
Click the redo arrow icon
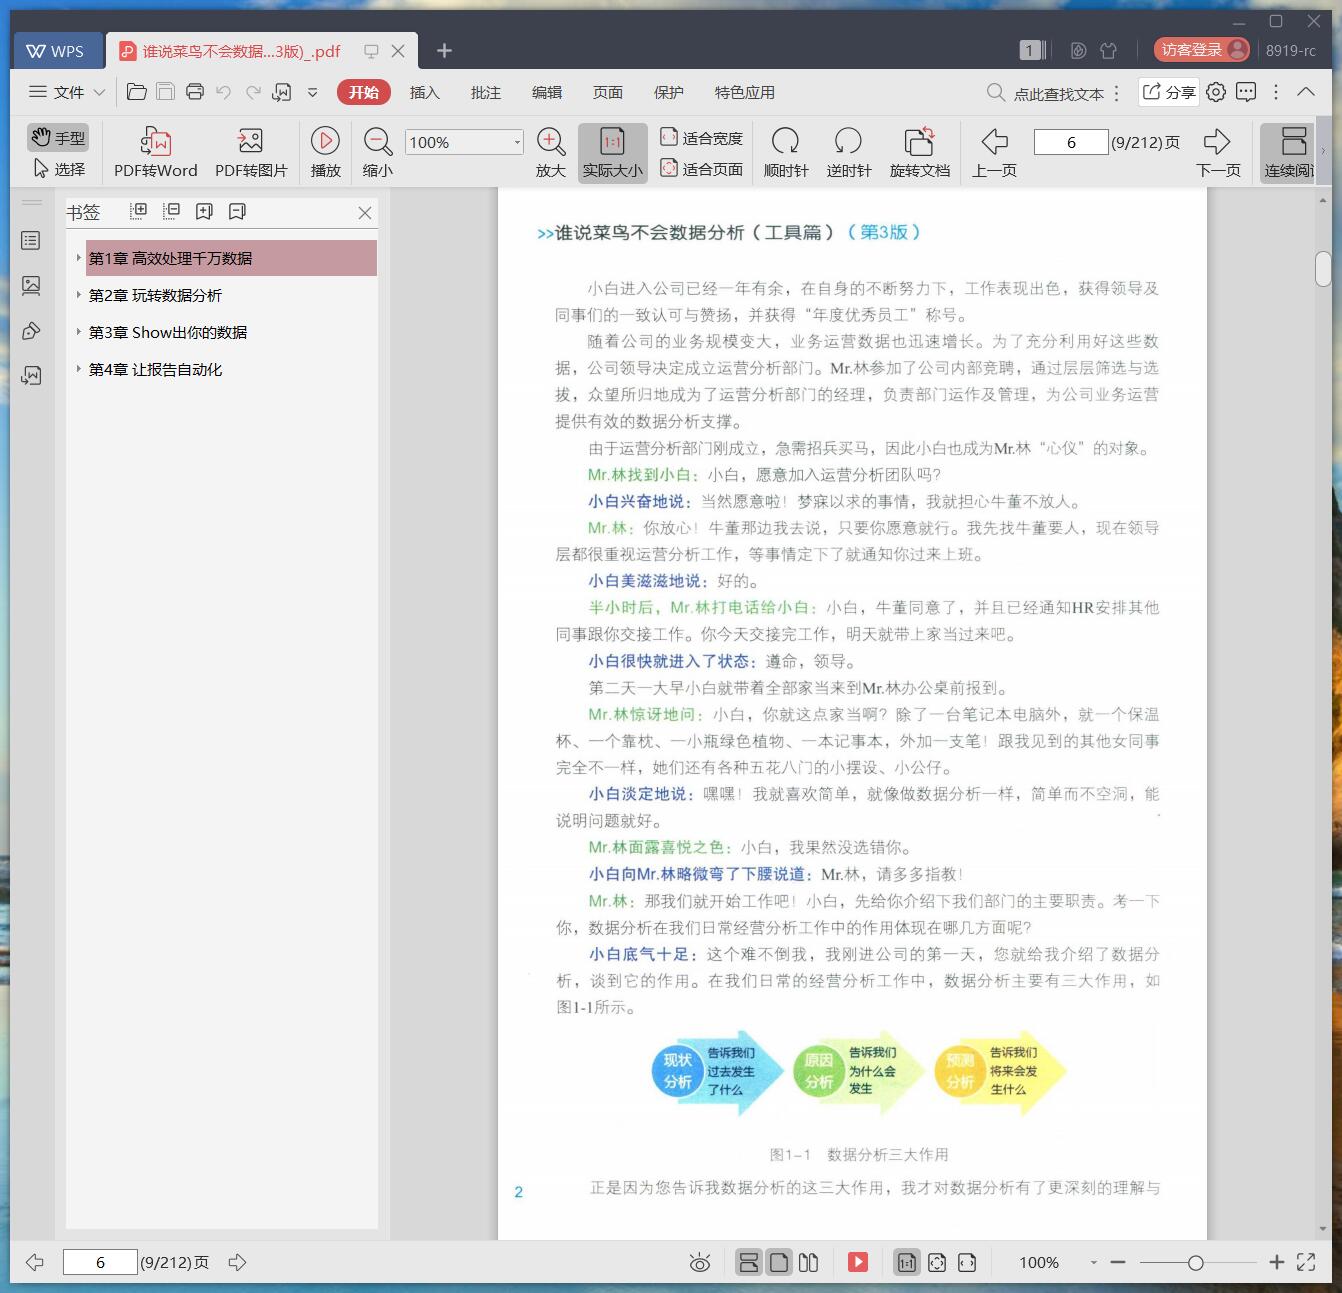click(253, 92)
